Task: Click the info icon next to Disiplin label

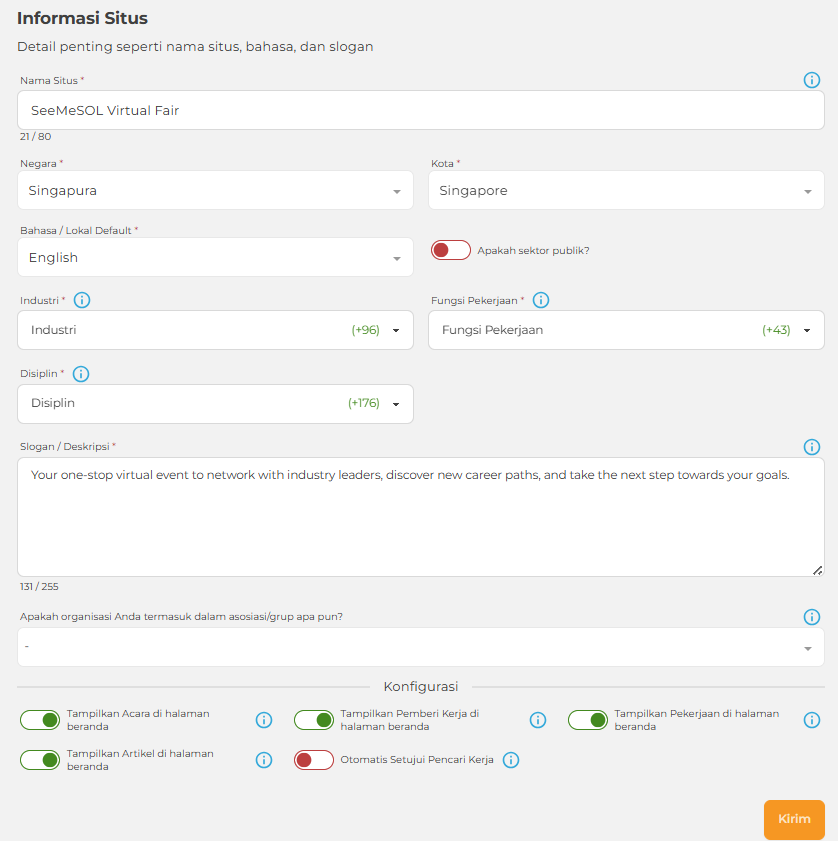Action: click(x=81, y=374)
